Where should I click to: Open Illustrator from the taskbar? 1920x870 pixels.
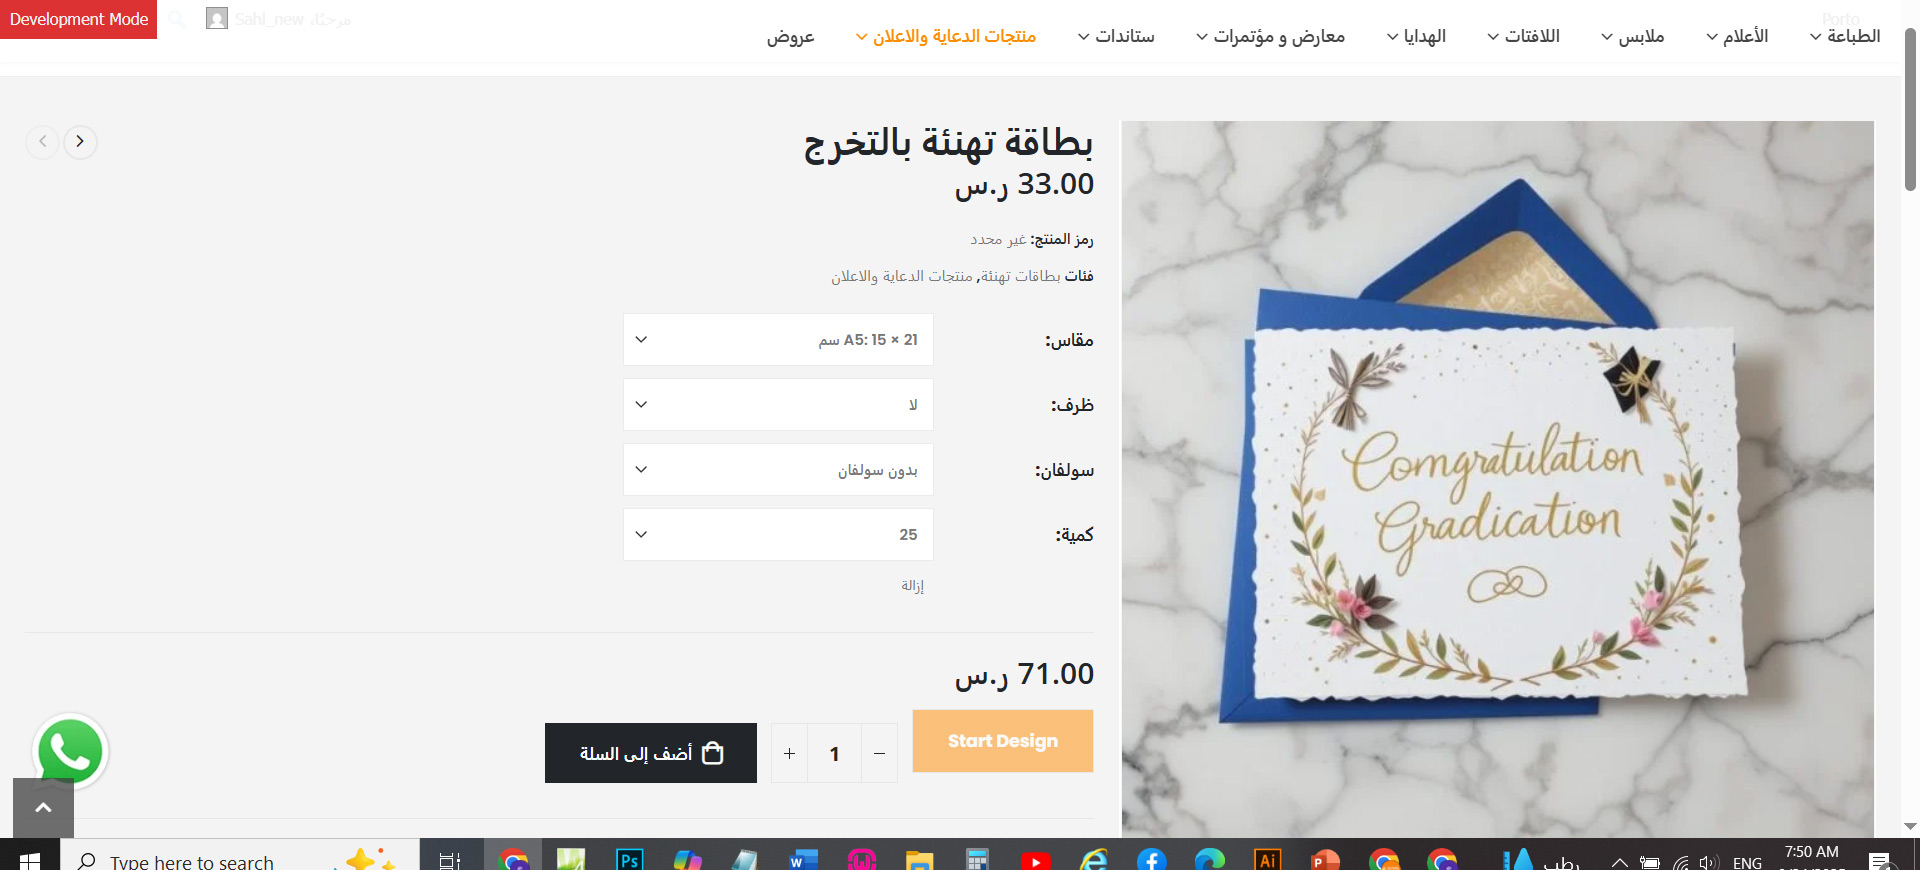point(1267,860)
